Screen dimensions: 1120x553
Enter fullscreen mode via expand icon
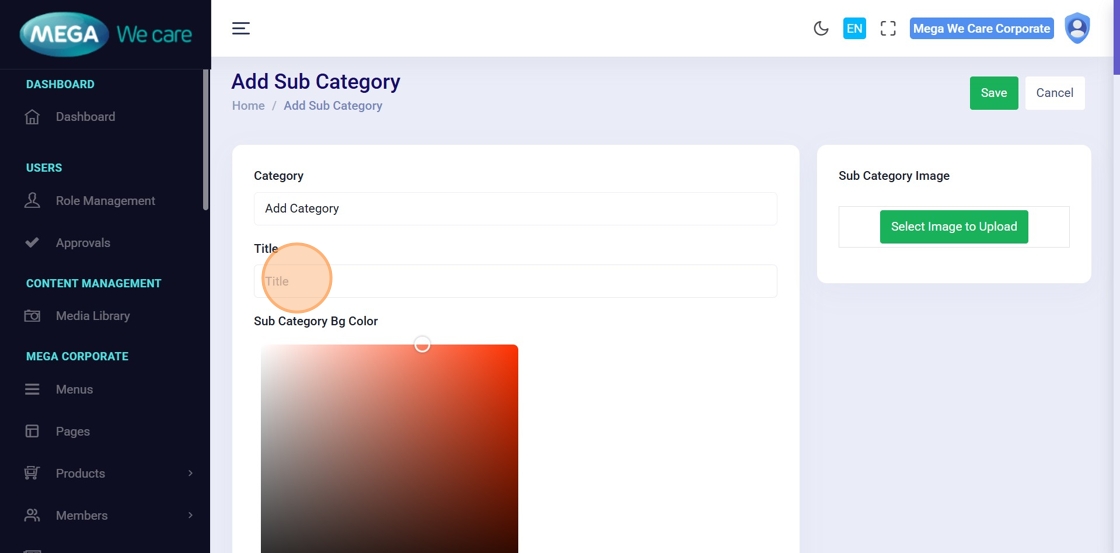pyautogui.click(x=888, y=28)
